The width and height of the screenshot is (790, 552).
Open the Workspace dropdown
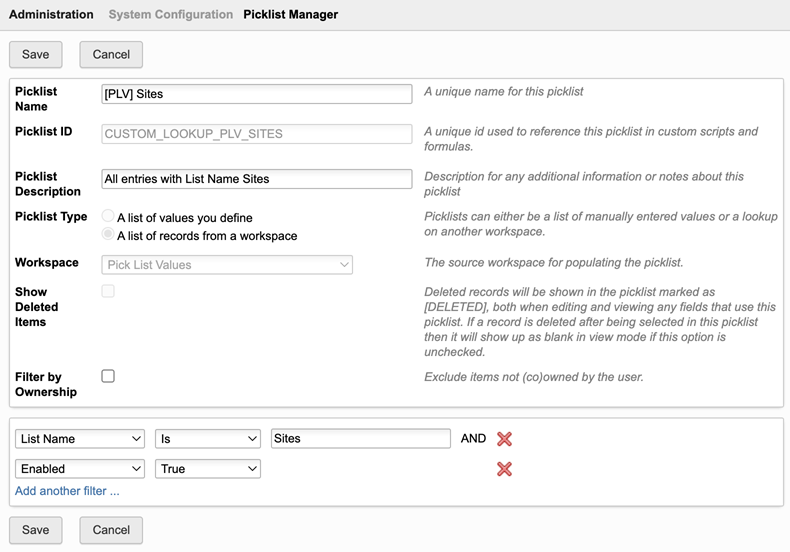coord(228,265)
